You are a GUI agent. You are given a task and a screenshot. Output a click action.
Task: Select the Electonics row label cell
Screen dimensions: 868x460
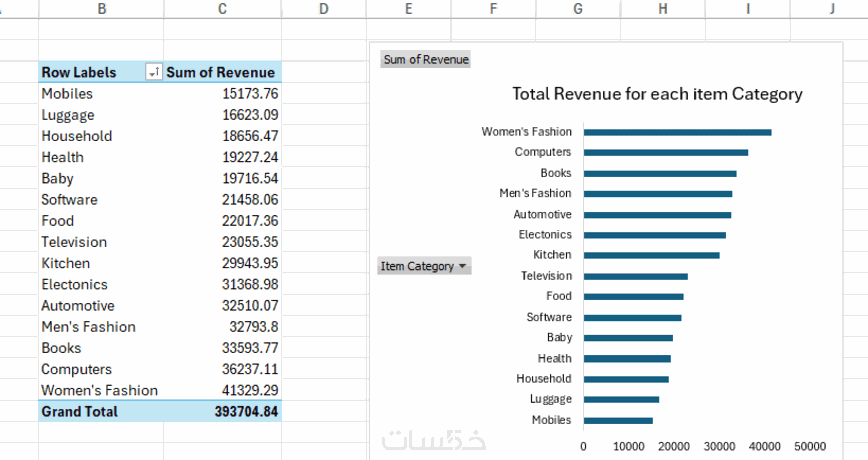point(101,284)
